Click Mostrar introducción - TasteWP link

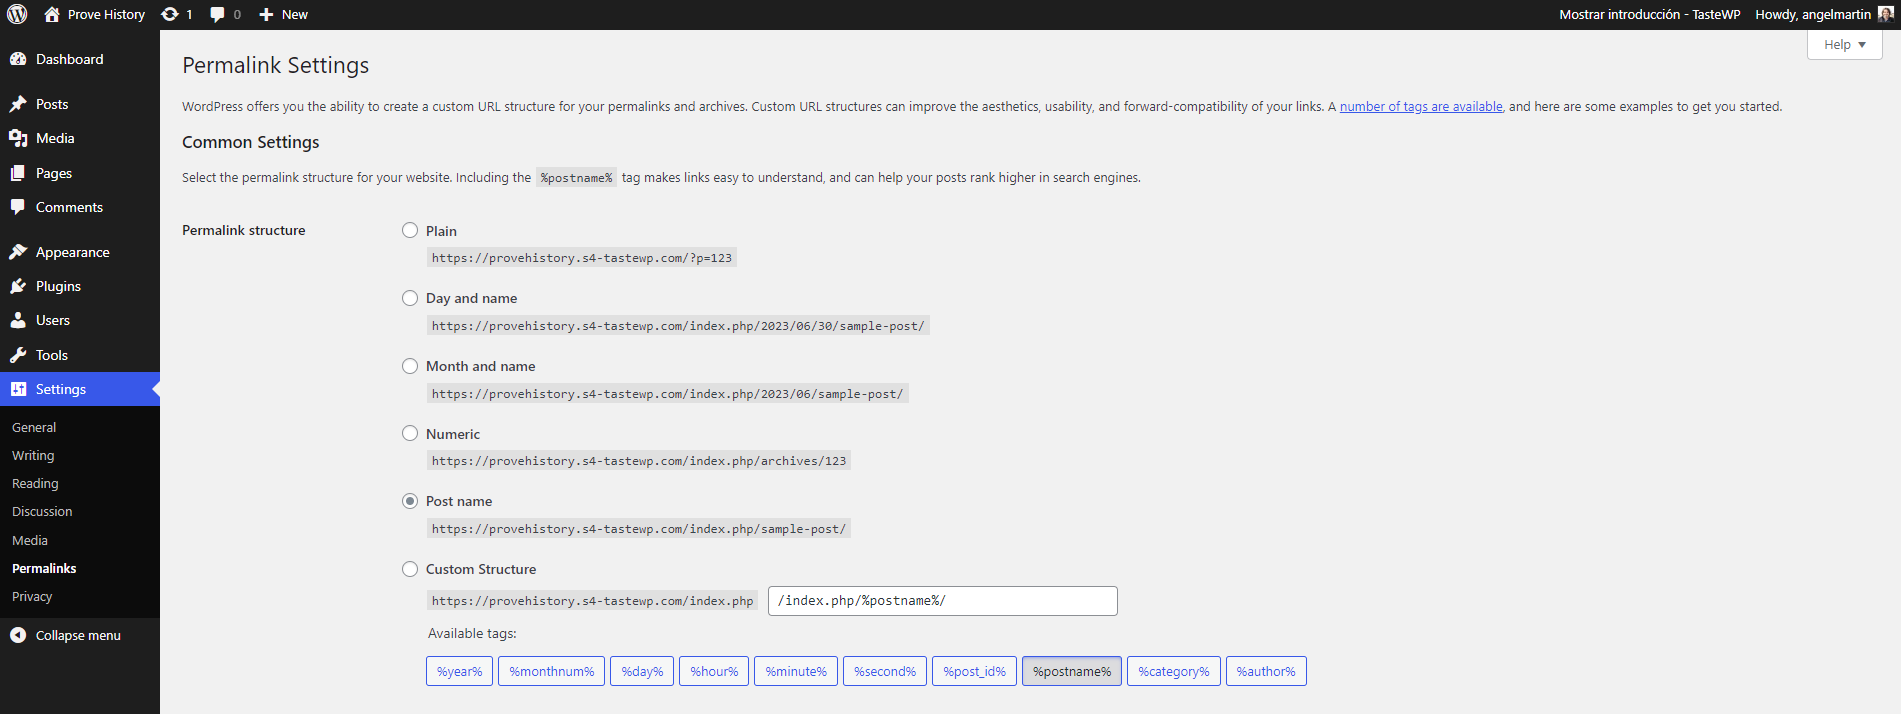click(1650, 14)
